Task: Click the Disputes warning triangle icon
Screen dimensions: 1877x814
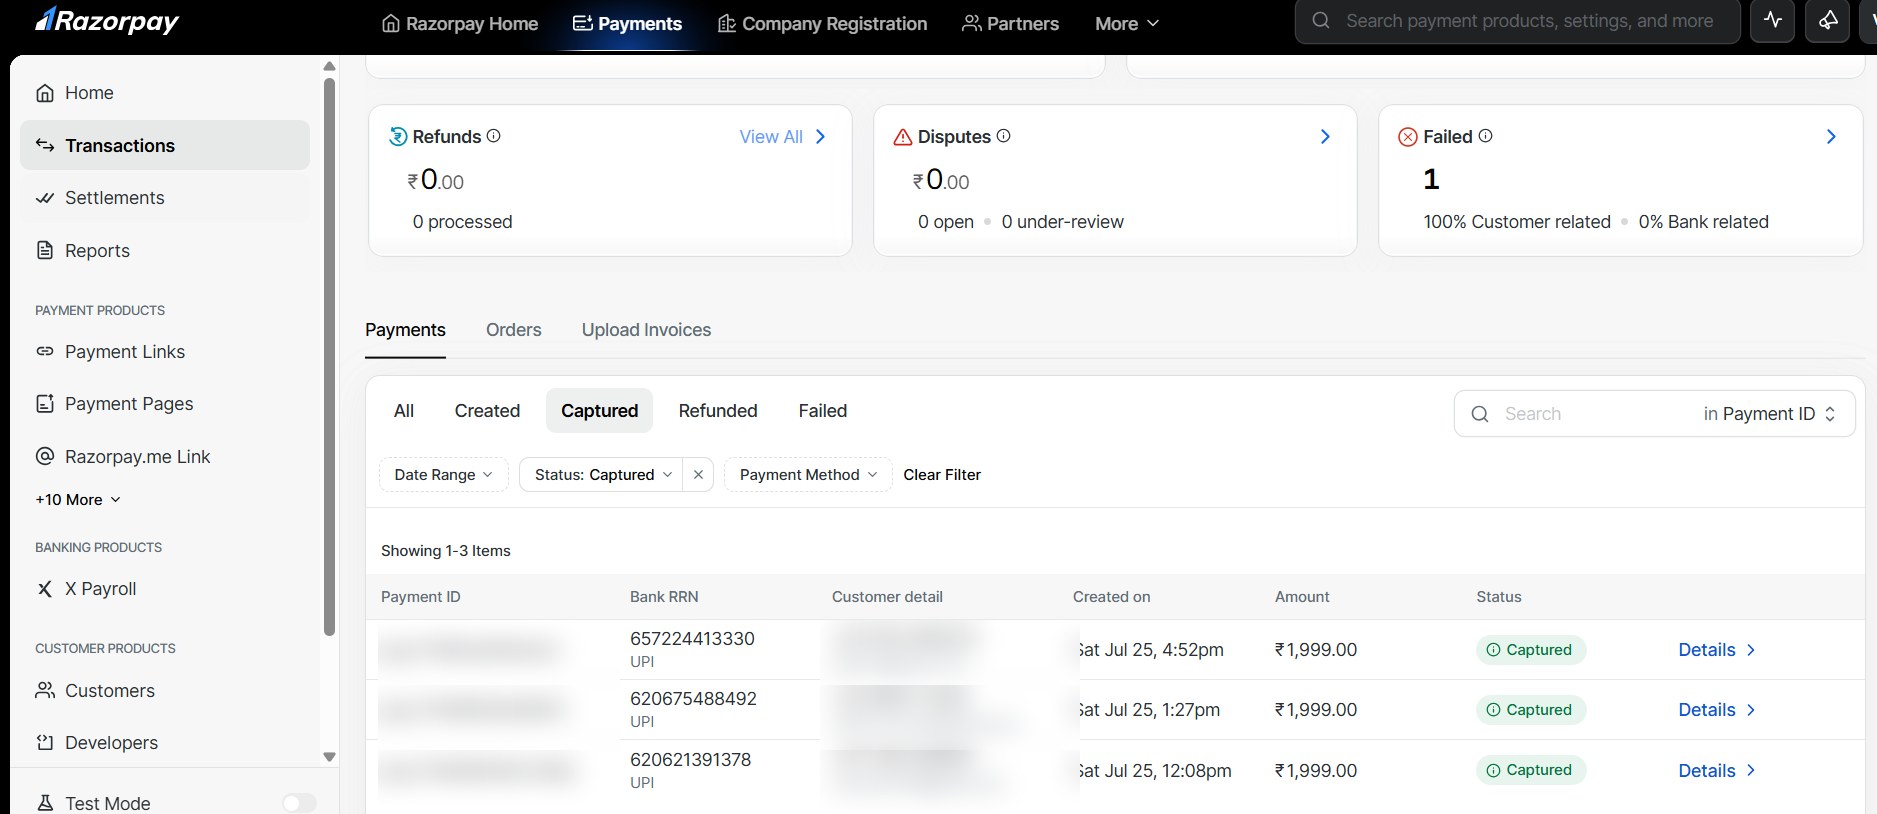Action: click(x=903, y=137)
